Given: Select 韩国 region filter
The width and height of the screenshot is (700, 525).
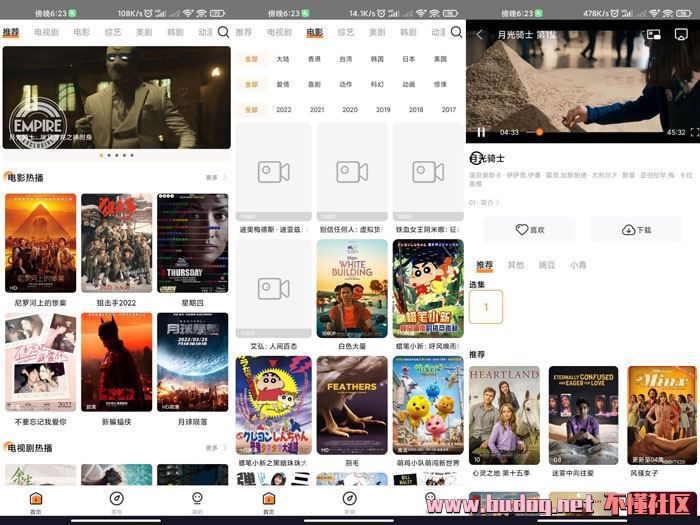Looking at the screenshot, I should click(x=377, y=59).
